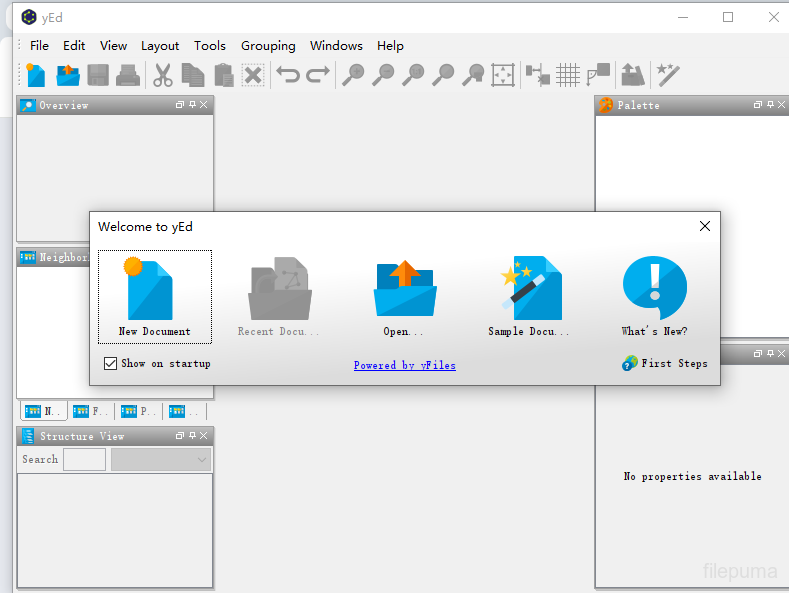Float the Palette panel
The width and height of the screenshot is (789, 593).
tap(758, 105)
